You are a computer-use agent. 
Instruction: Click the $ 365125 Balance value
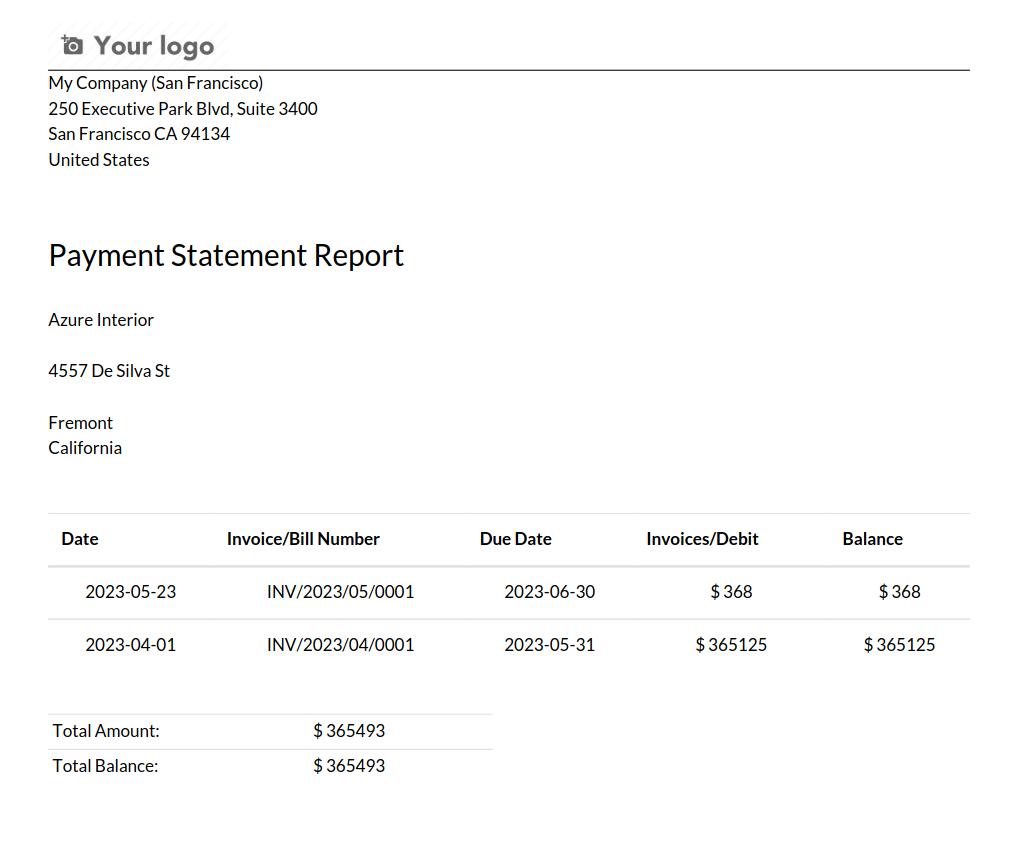tap(899, 645)
